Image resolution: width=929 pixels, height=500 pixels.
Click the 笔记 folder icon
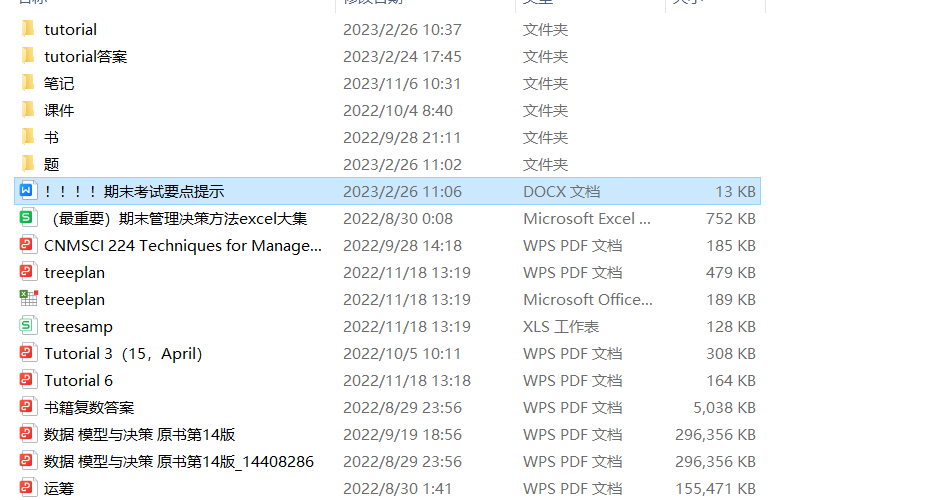(28, 82)
